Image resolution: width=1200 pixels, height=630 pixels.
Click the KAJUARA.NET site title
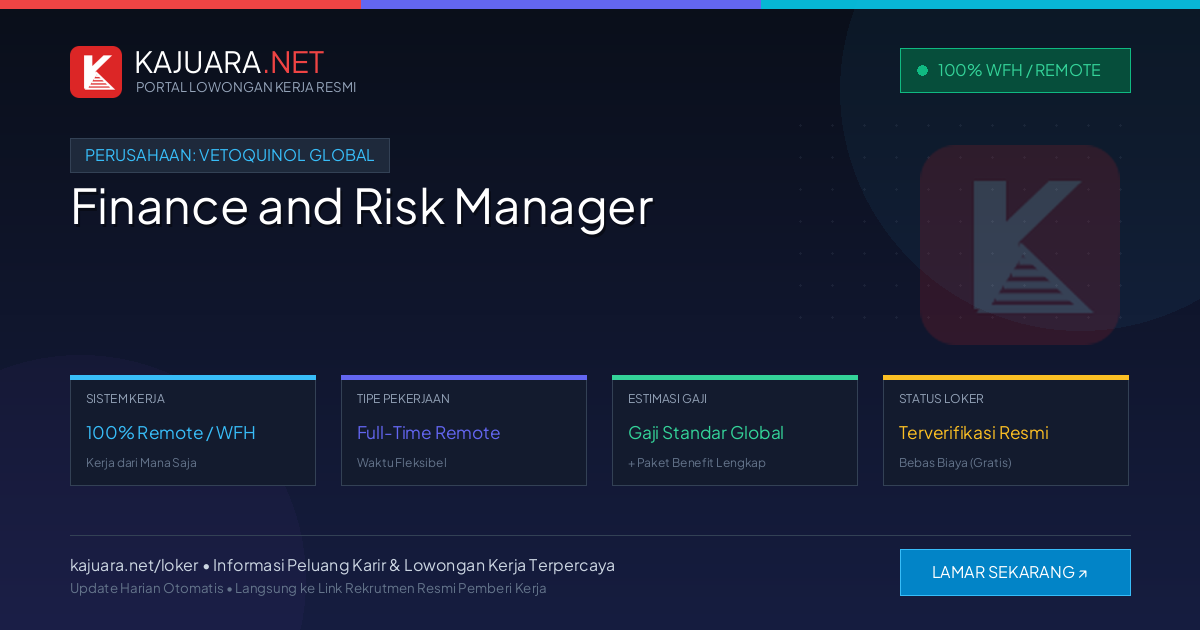[229, 62]
